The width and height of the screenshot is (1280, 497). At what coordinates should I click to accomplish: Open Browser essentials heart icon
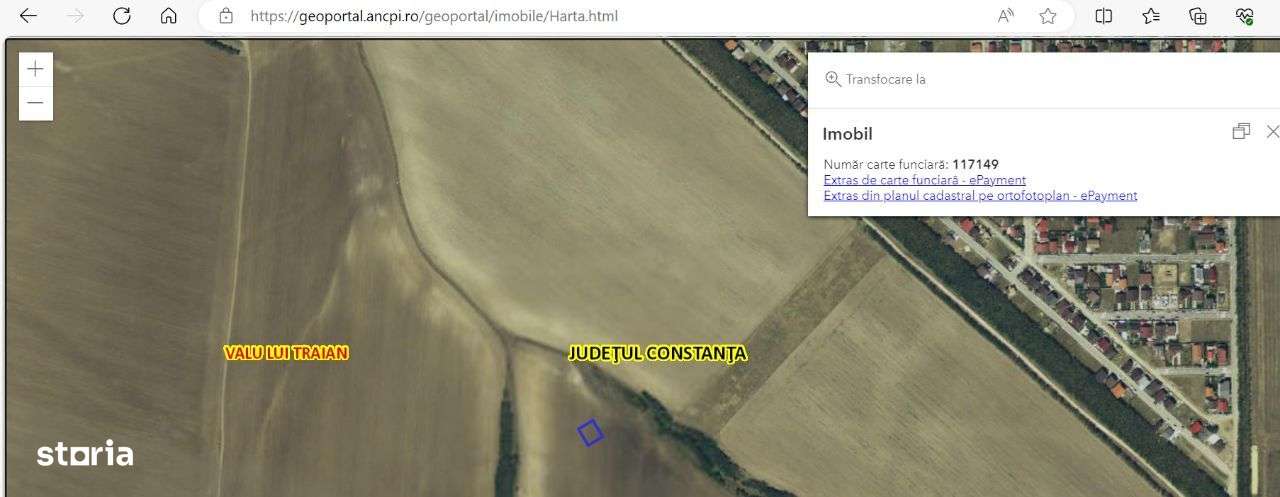(x=1245, y=16)
